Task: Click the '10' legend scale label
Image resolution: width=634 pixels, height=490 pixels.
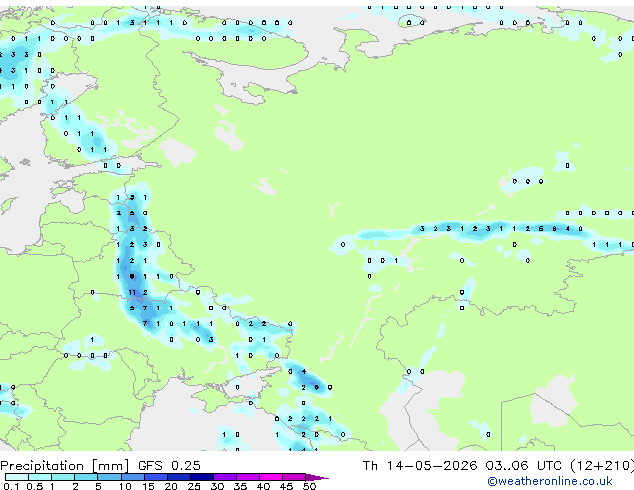Action: [125, 486]
